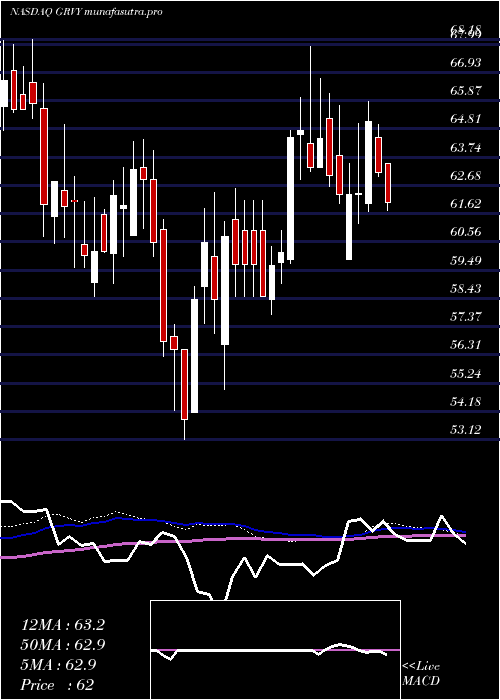Click the 59.49 price axis label
The height and width of the screenshot is (700, 500).
[x=466, y=260]
